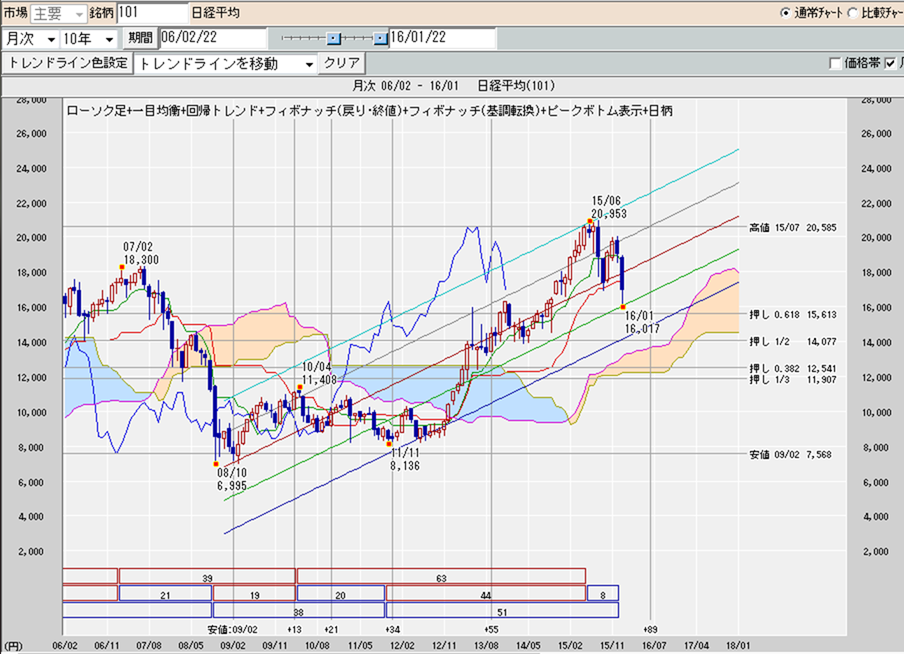Image resolution: width=904 pixels, height=654 pixels.
Task: Enable the 価格帯 checkbox
Action: [835, 63]
